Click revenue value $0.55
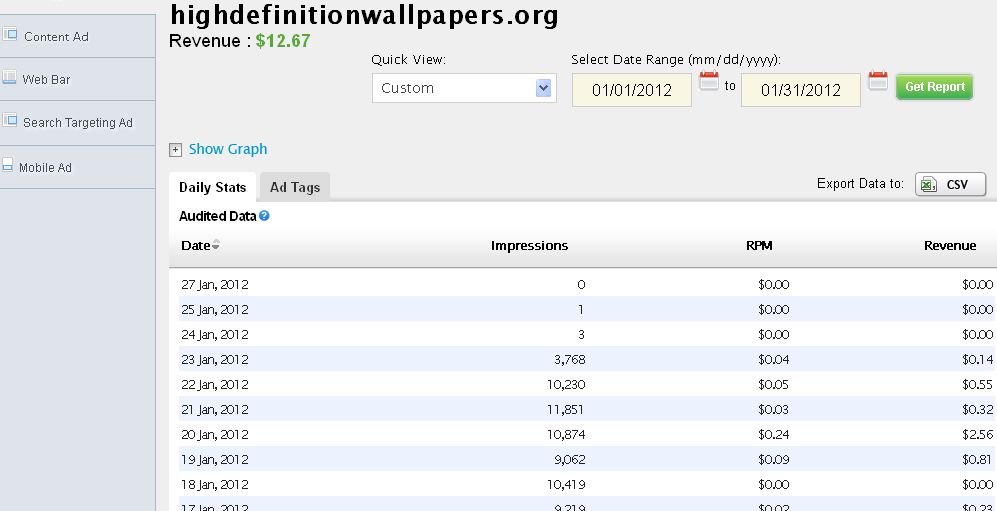This screenshot has width=997, height=511. coord(978,385)
